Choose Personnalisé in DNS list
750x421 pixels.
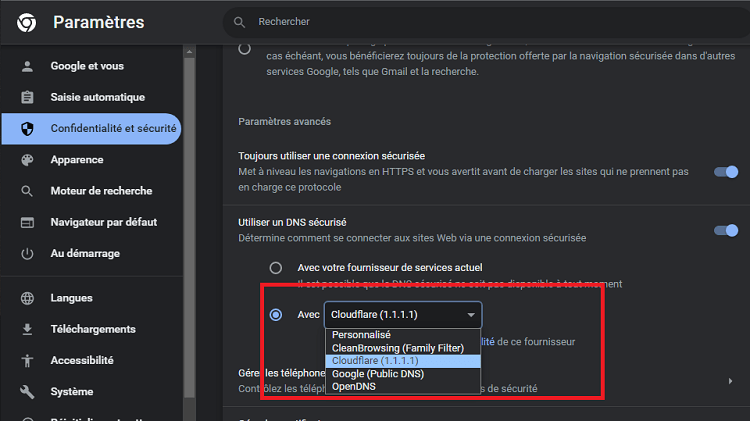coord(403,335)
